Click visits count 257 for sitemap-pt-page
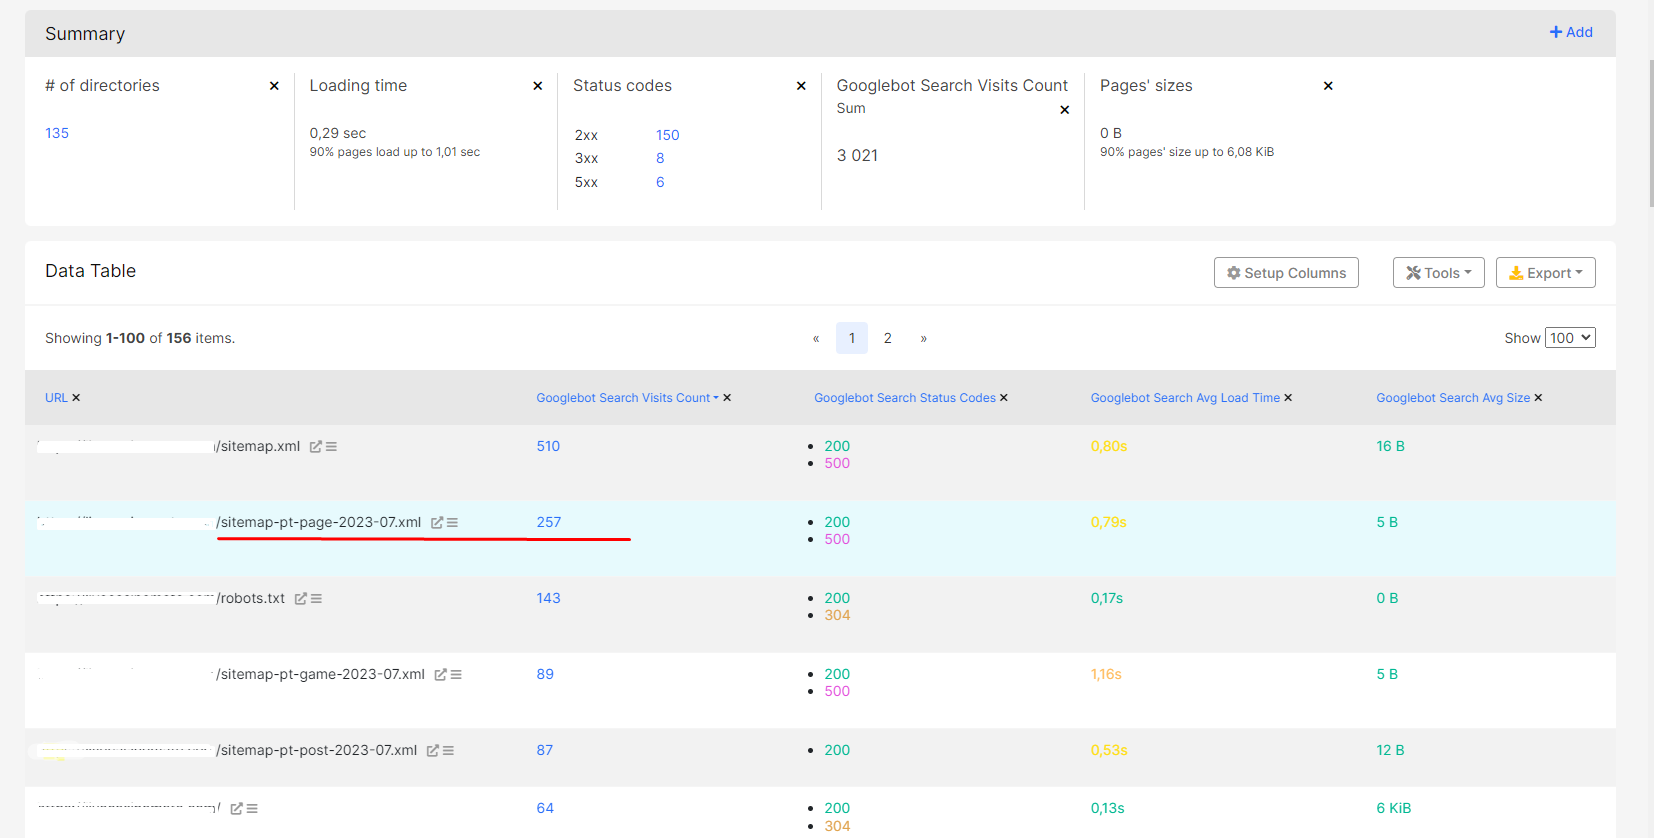The width and height of the screenshot is (1654, 838). pyautogui.click(x=549, y=522)
